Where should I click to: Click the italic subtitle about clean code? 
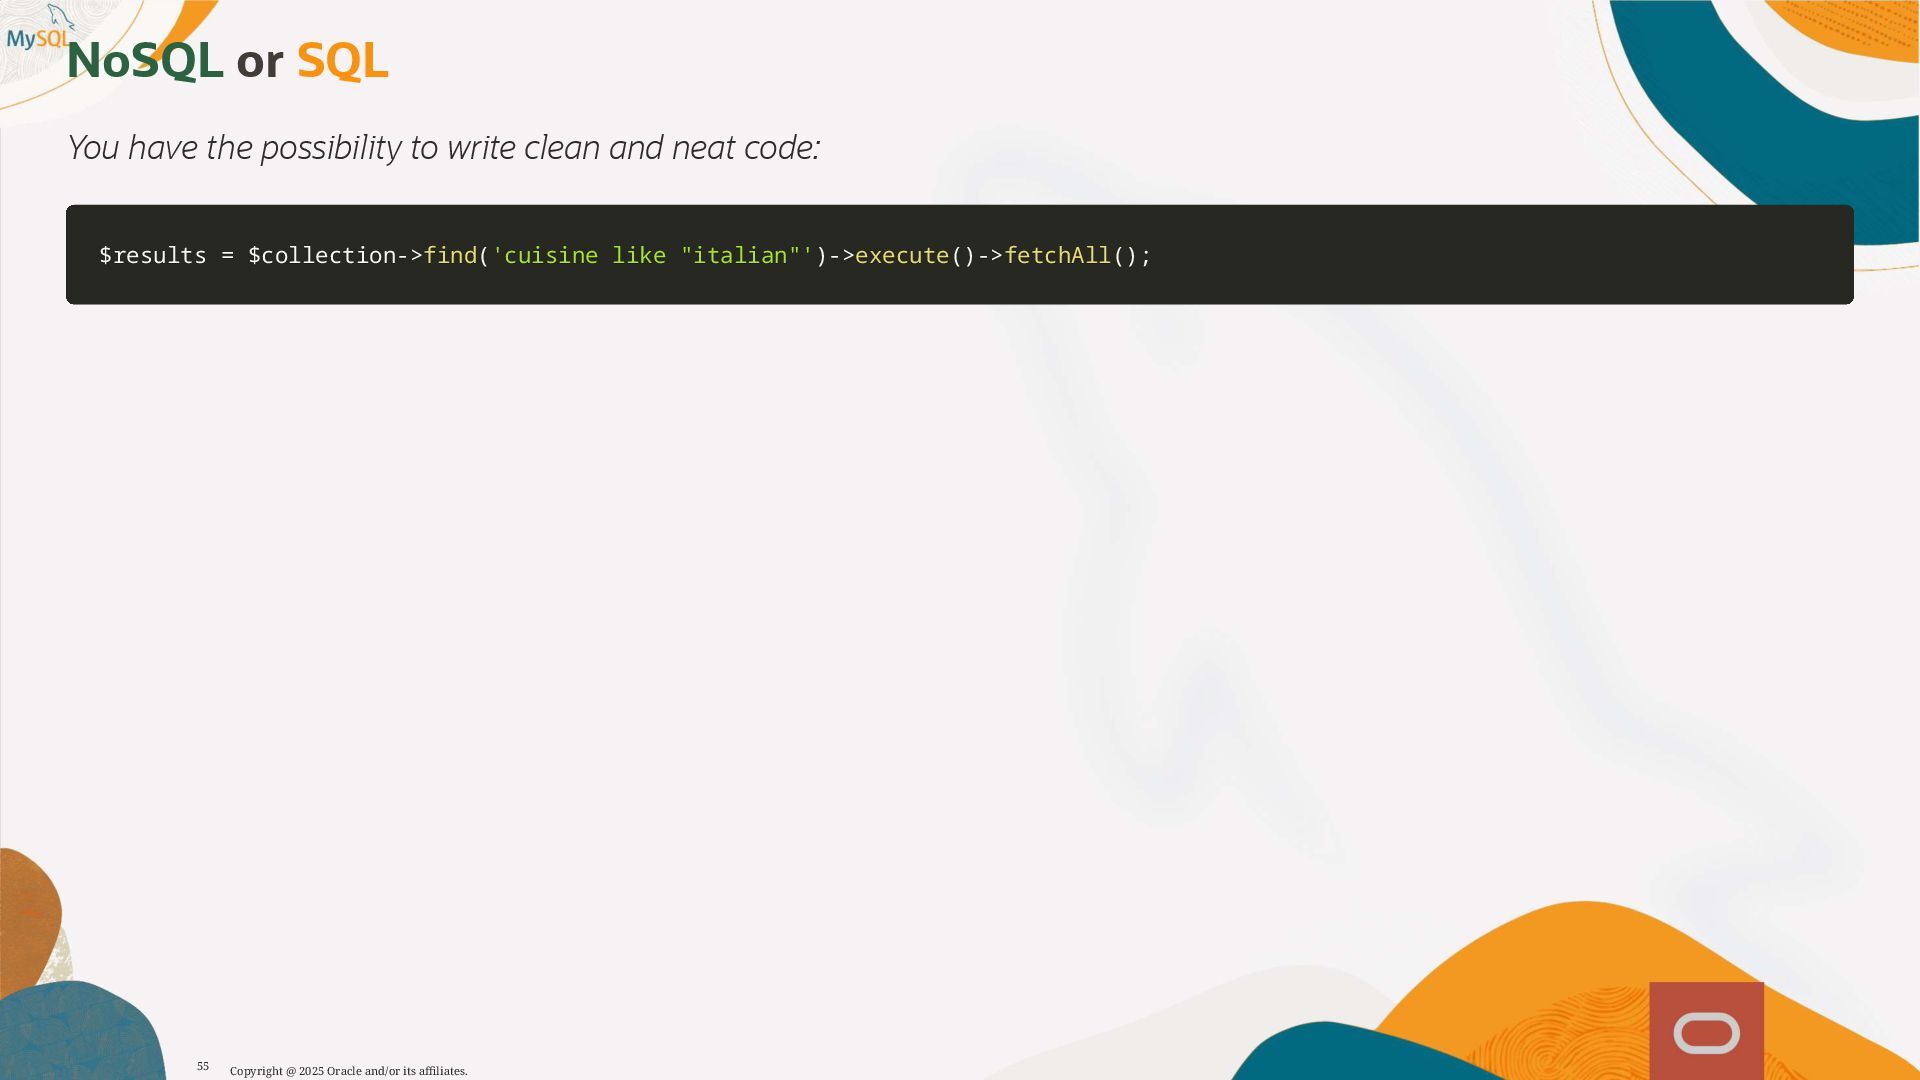point(443,148)
